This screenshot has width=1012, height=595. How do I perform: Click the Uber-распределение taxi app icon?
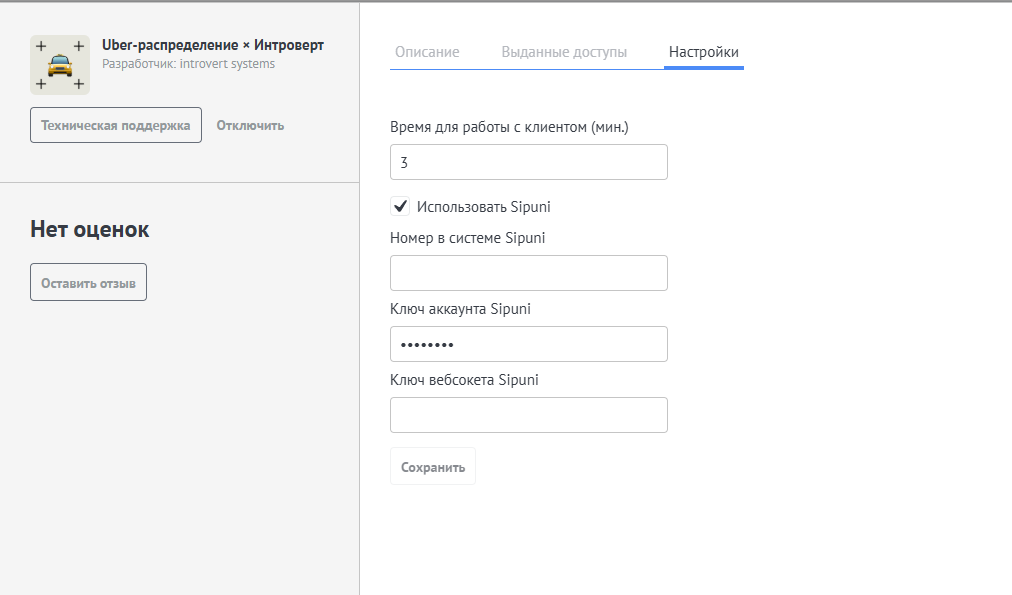coord(60,65)
